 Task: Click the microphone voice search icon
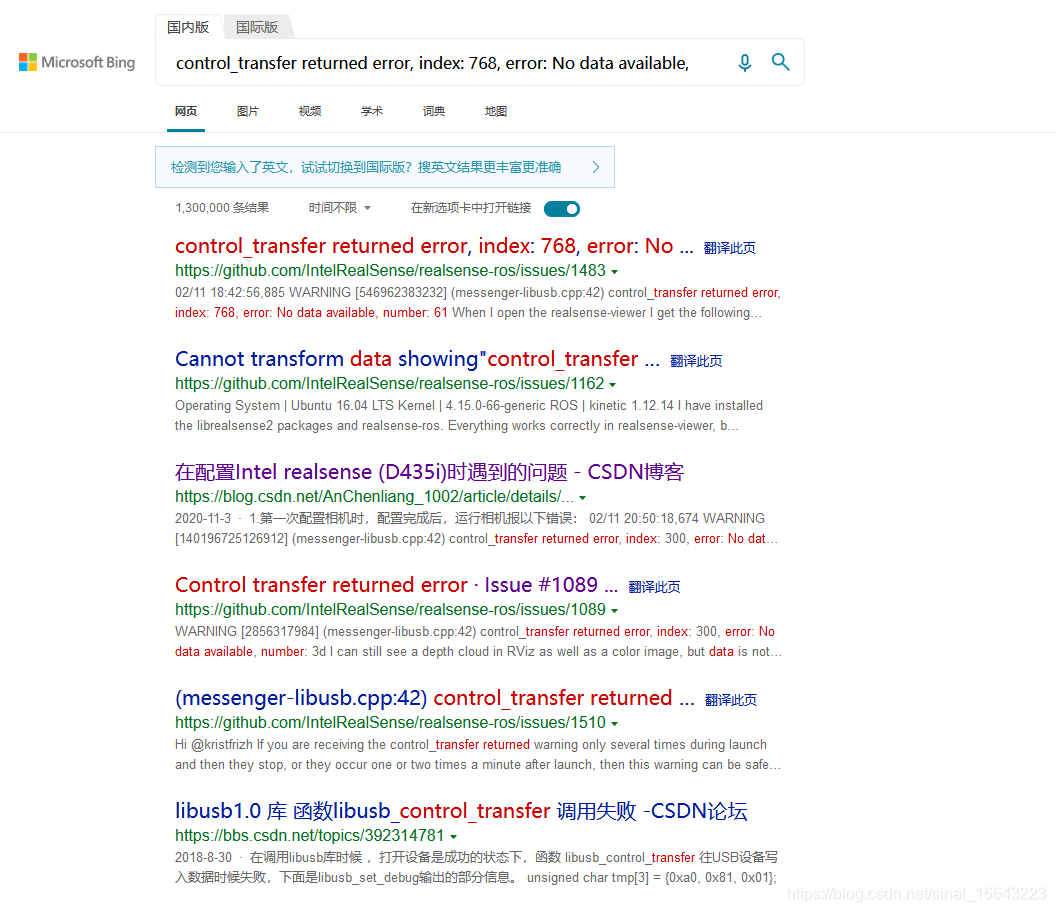point(744,62)
